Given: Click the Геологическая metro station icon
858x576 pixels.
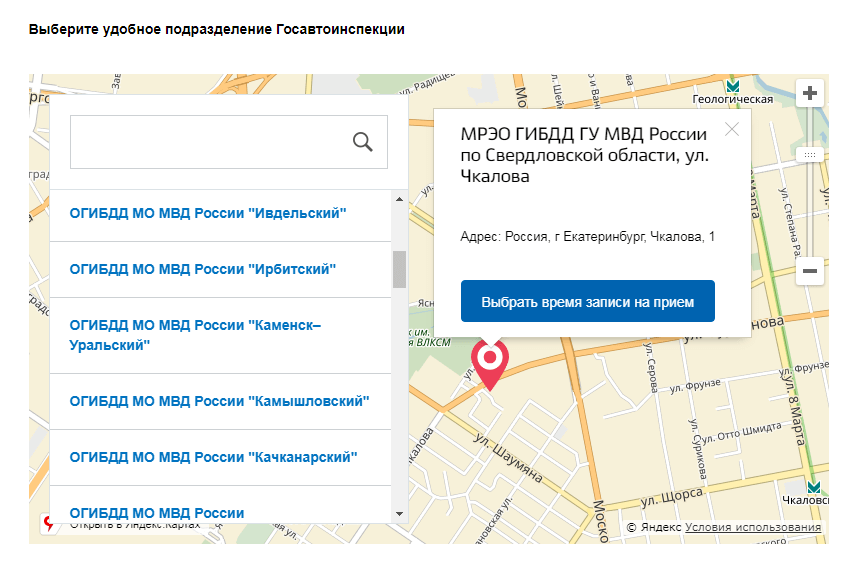Looking at the screenshot, I should tap(733, 86).
